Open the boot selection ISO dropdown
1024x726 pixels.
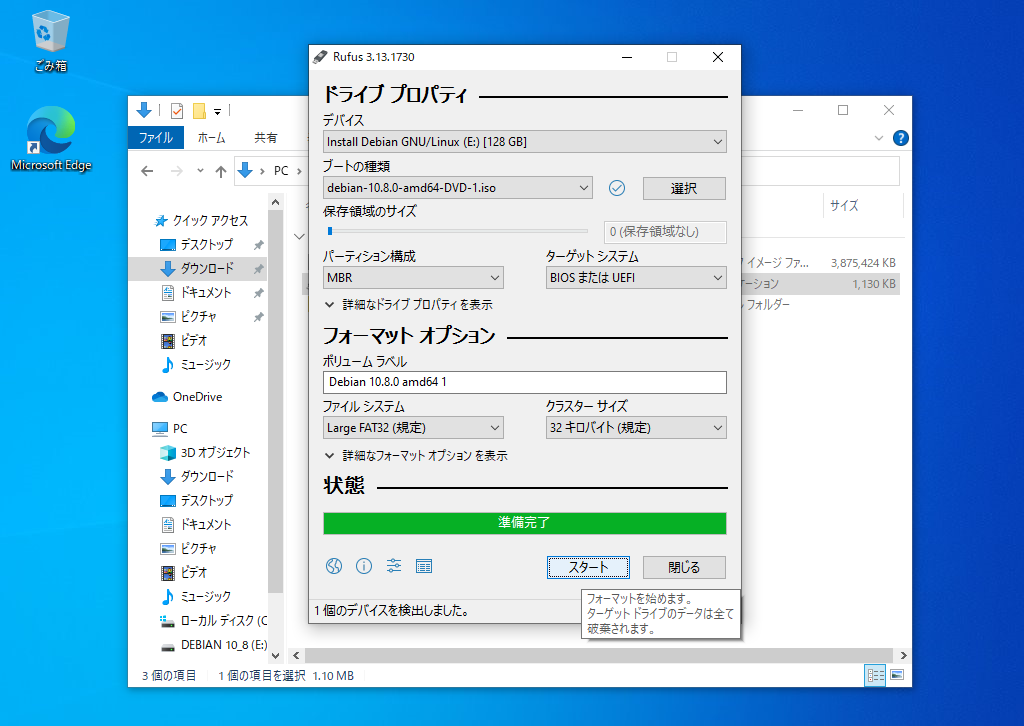point(458,188)
